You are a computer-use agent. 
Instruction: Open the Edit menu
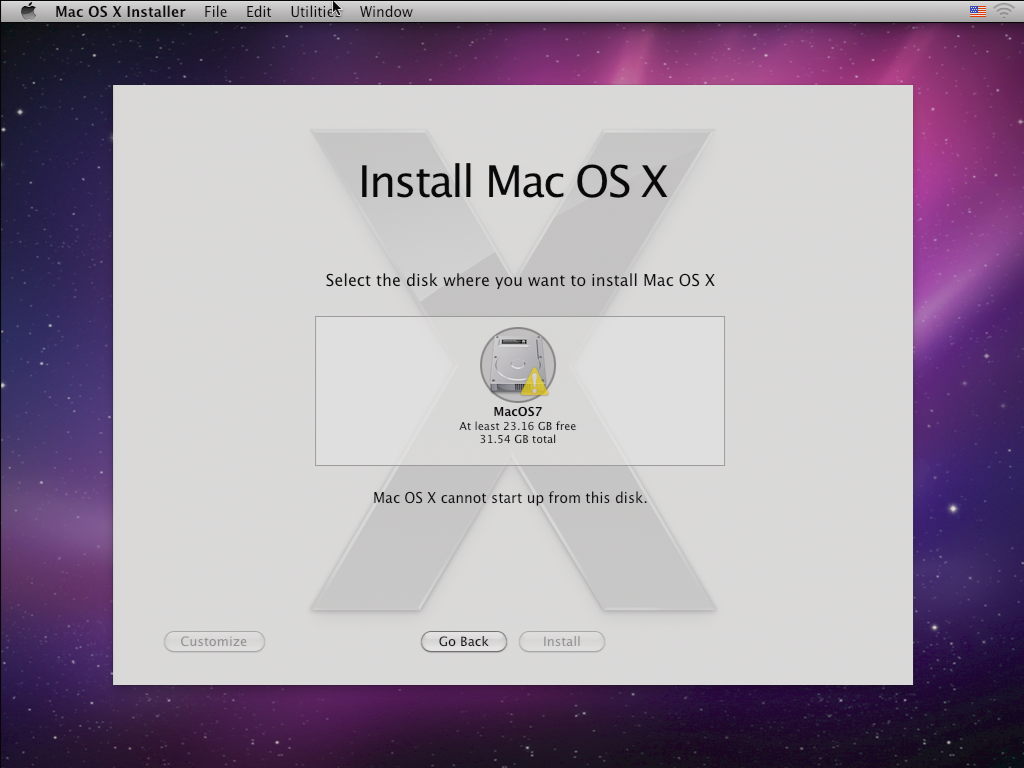(259, 12)
